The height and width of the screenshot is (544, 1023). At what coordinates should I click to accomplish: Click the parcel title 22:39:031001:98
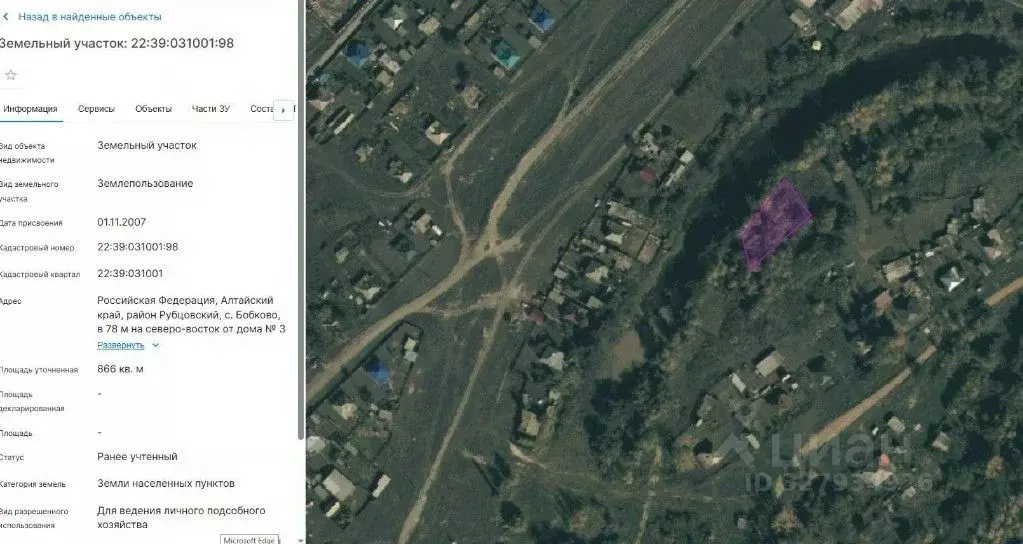tap(182, 43)
